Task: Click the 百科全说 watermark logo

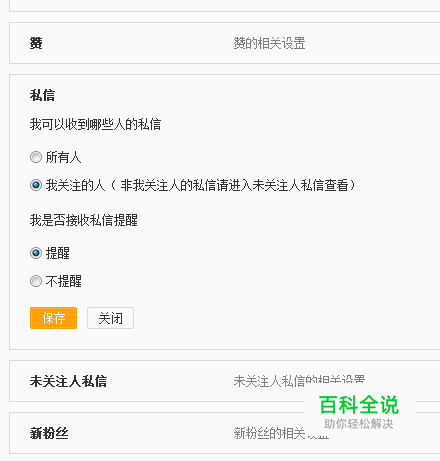Action: pyautogui.click(x=359, y=405)
